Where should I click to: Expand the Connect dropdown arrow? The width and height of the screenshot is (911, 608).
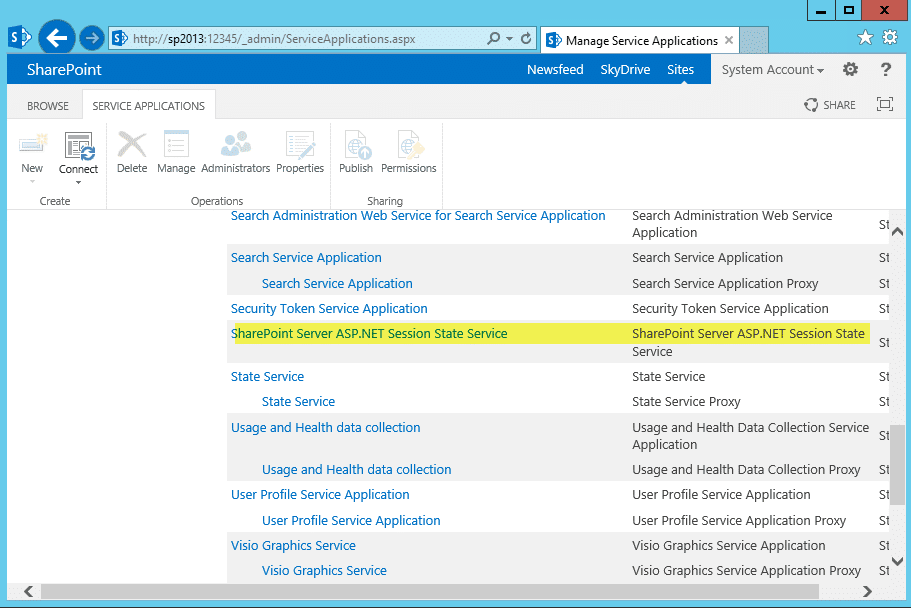coord(78,183)
